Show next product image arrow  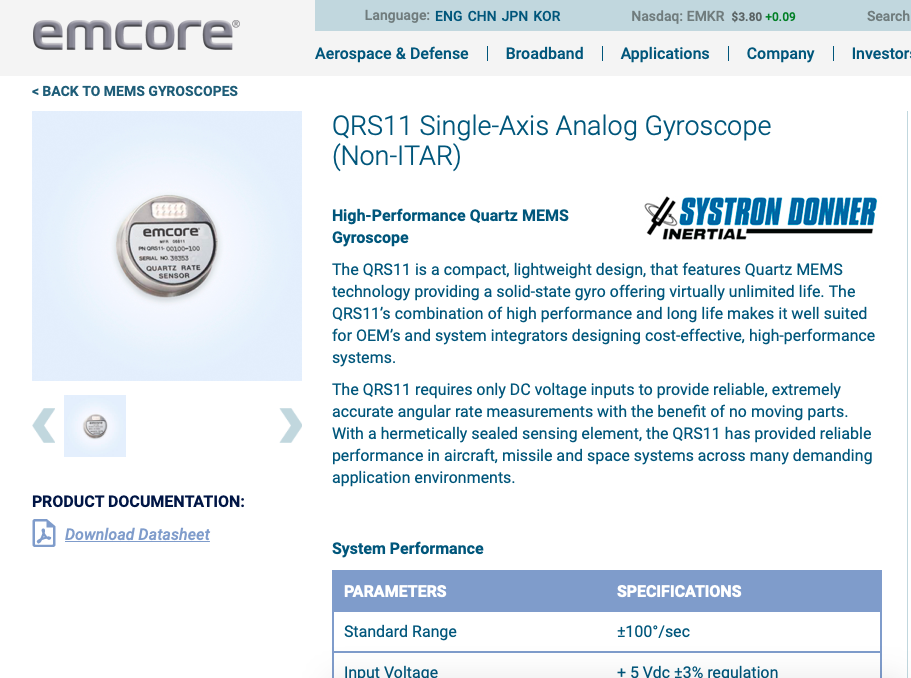(x=290, y=425)
